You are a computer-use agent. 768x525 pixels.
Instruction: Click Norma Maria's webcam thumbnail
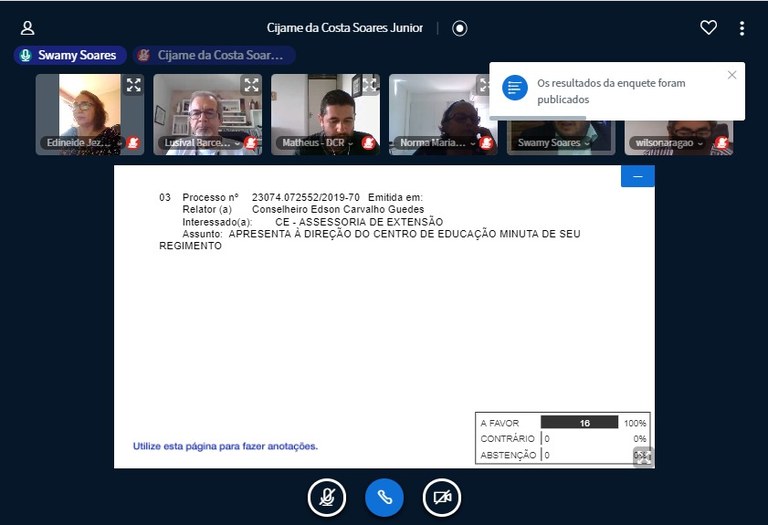point(440,112)
